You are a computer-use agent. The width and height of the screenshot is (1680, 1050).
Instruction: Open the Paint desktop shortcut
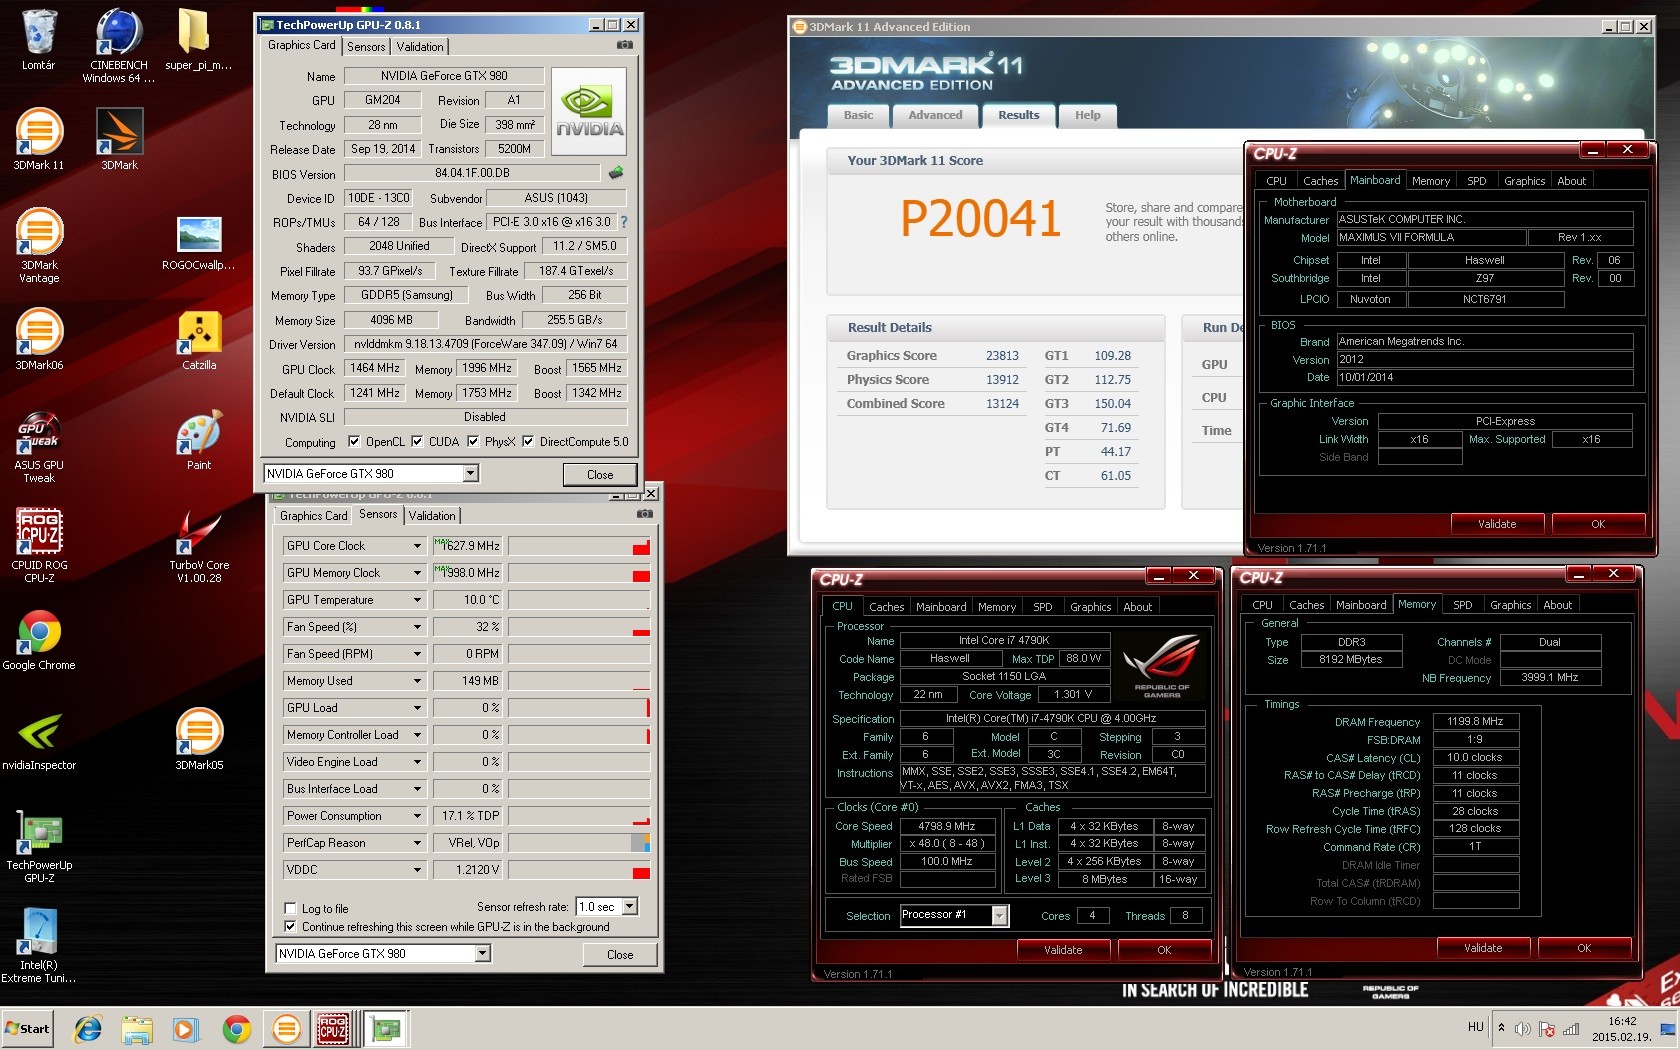click(198, 439)
